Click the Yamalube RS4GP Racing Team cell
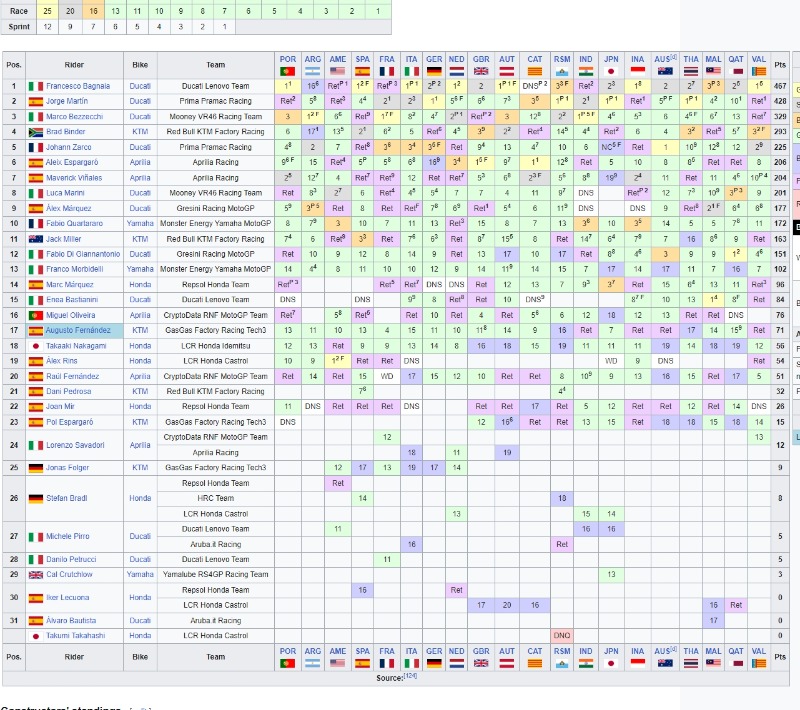The image size is (800, 710). pos(215,575)
